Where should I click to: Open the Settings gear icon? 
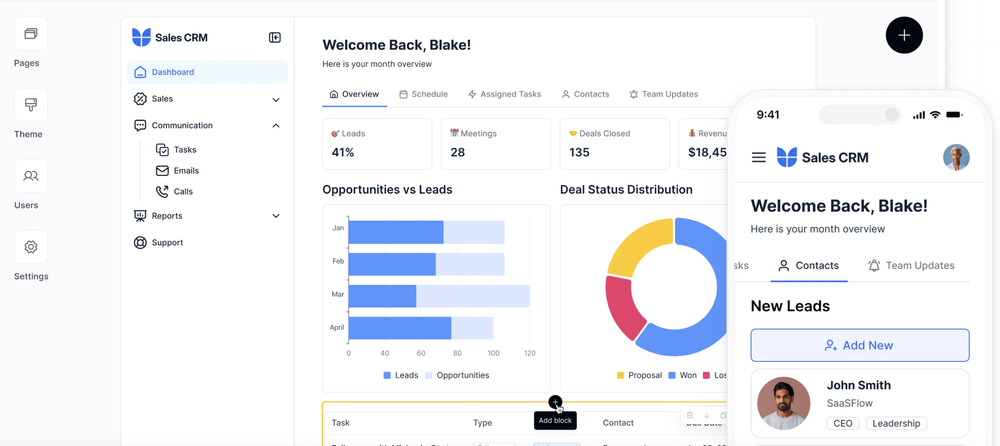(x=31, y=247)
